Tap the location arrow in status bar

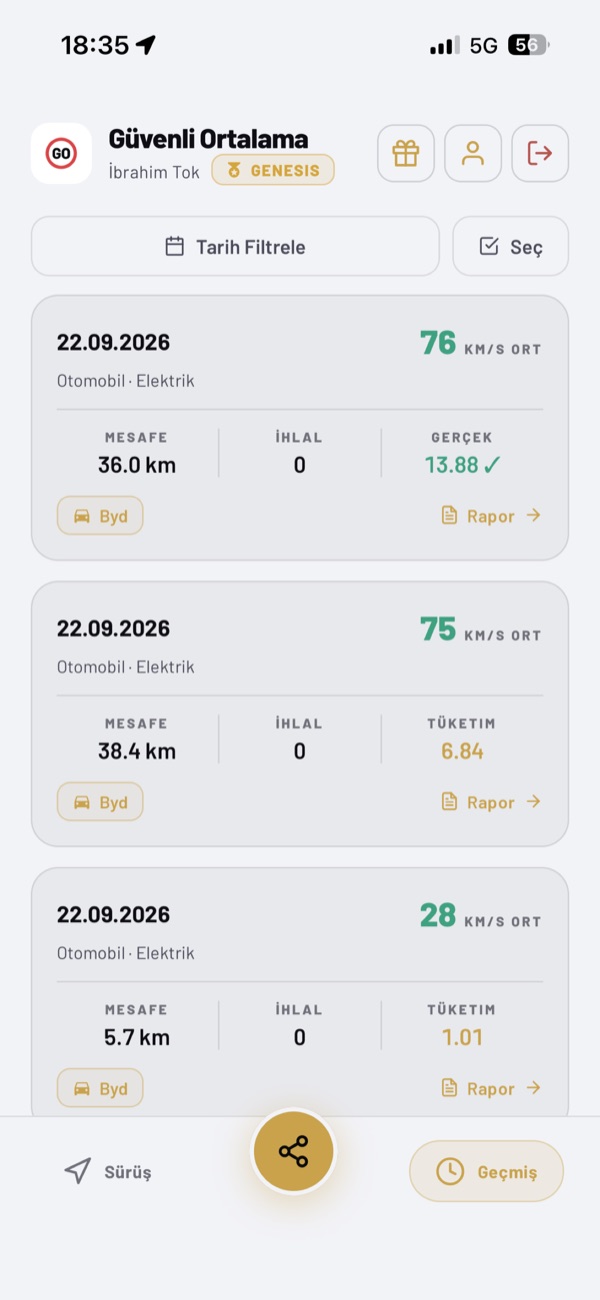click(146, 45)
